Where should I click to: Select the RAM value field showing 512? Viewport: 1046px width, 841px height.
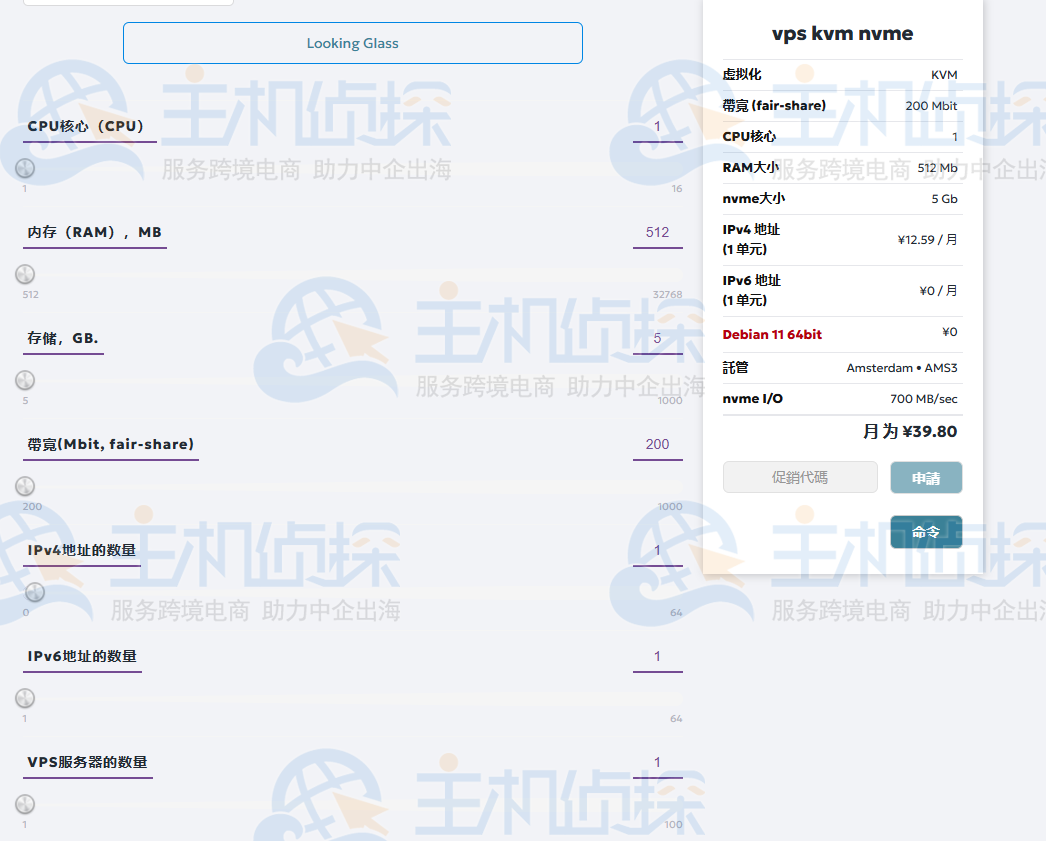coord(657,232)
